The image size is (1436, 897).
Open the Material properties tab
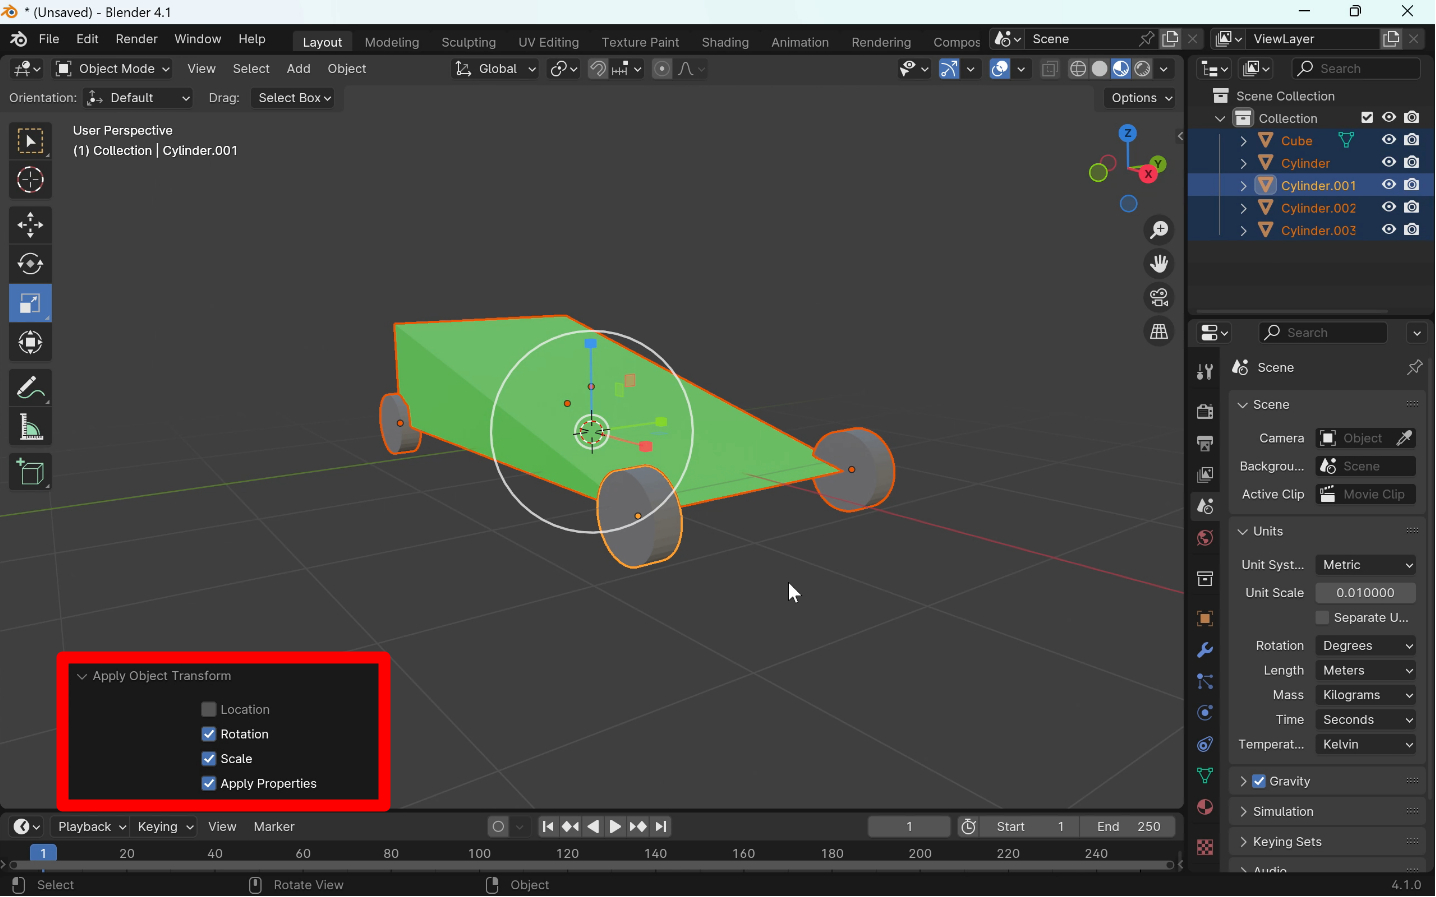click(x=1205, y=807)
